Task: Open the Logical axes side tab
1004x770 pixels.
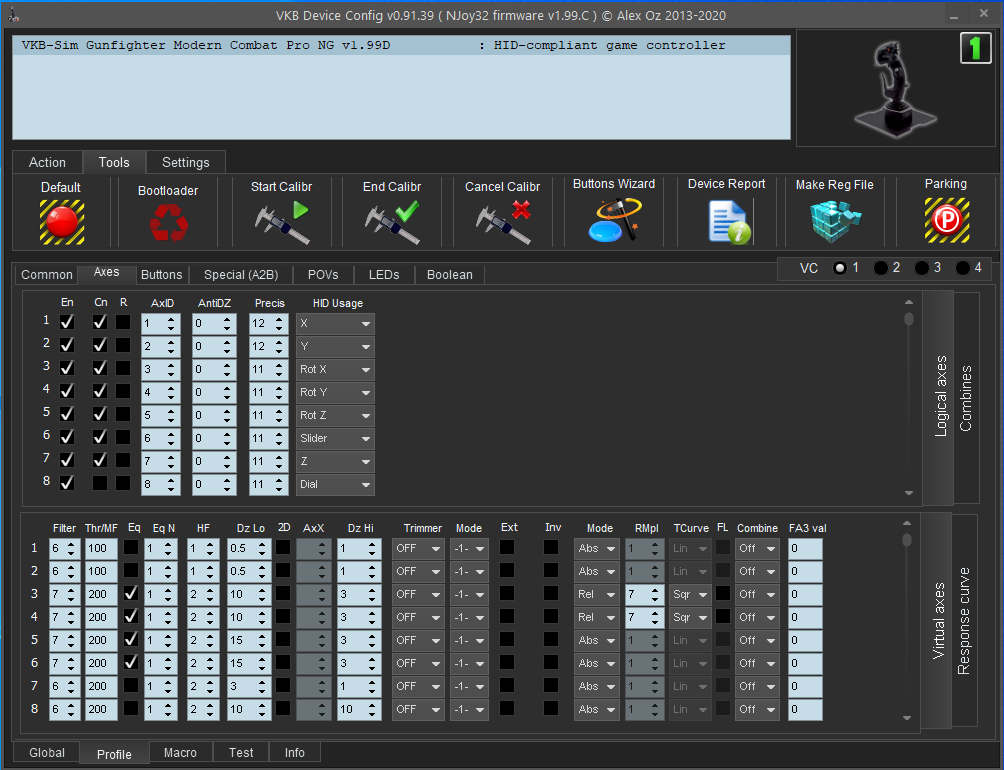Action: [941, 396]
